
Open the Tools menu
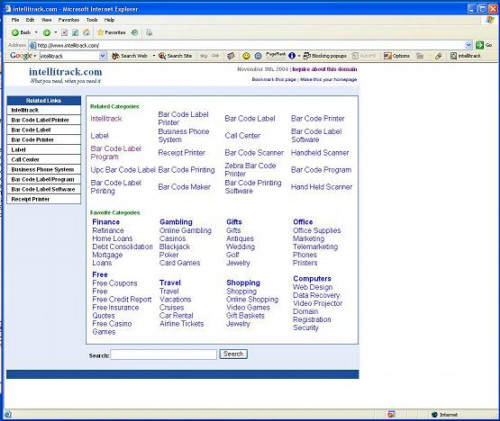click(x=92, y=20)
